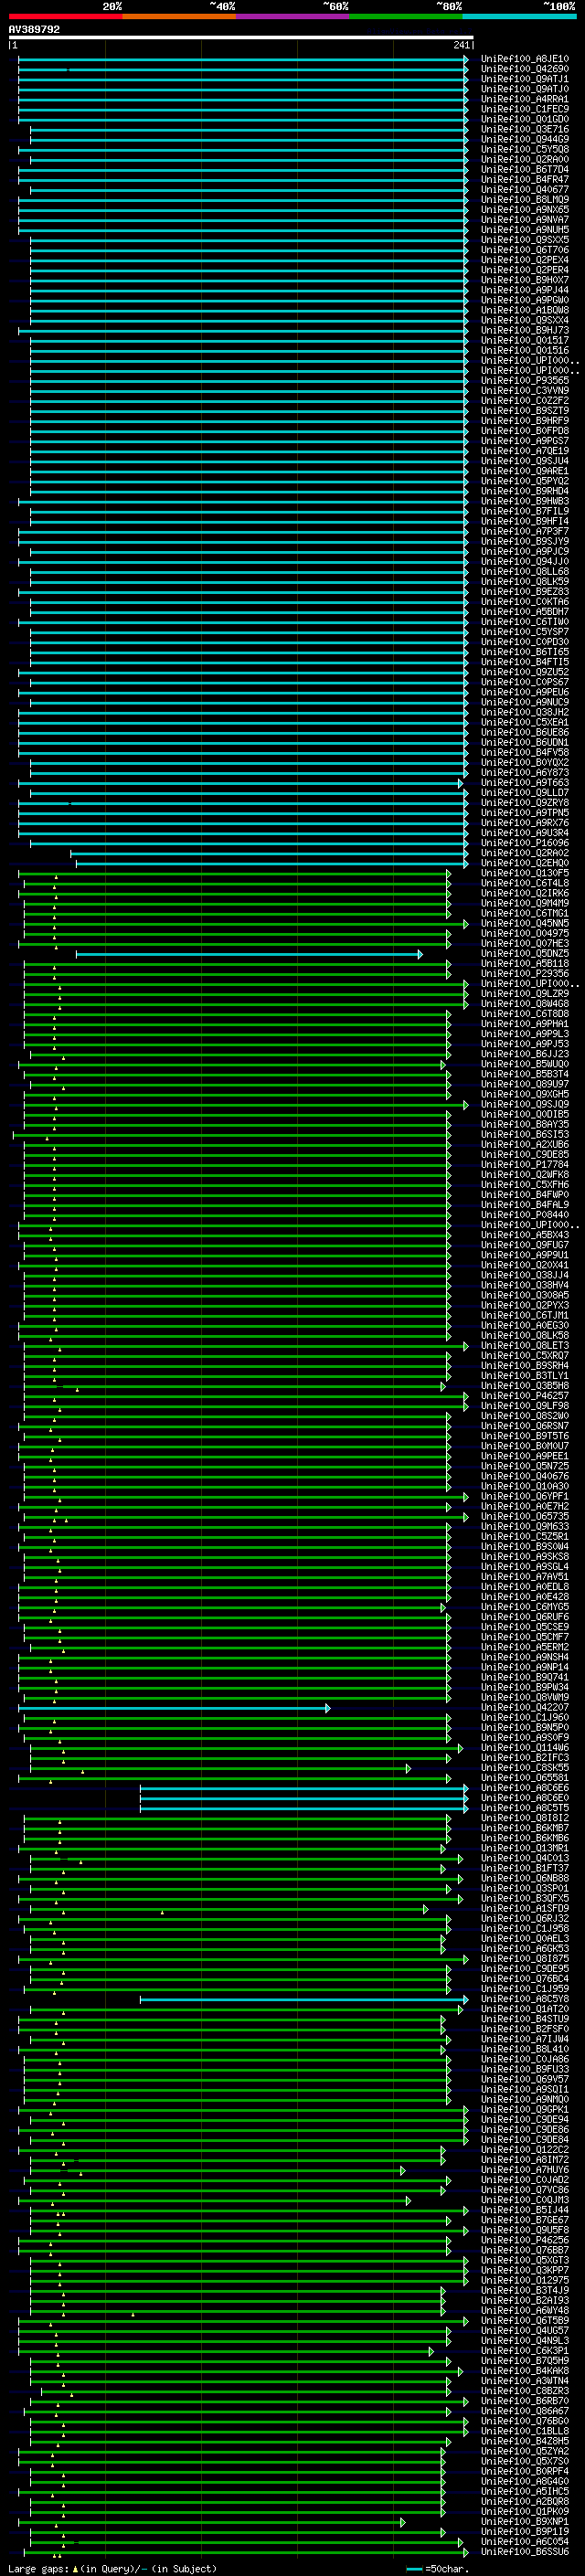
Task: Select the UniRef100_A1SFD9 label
Action: 525,1908
